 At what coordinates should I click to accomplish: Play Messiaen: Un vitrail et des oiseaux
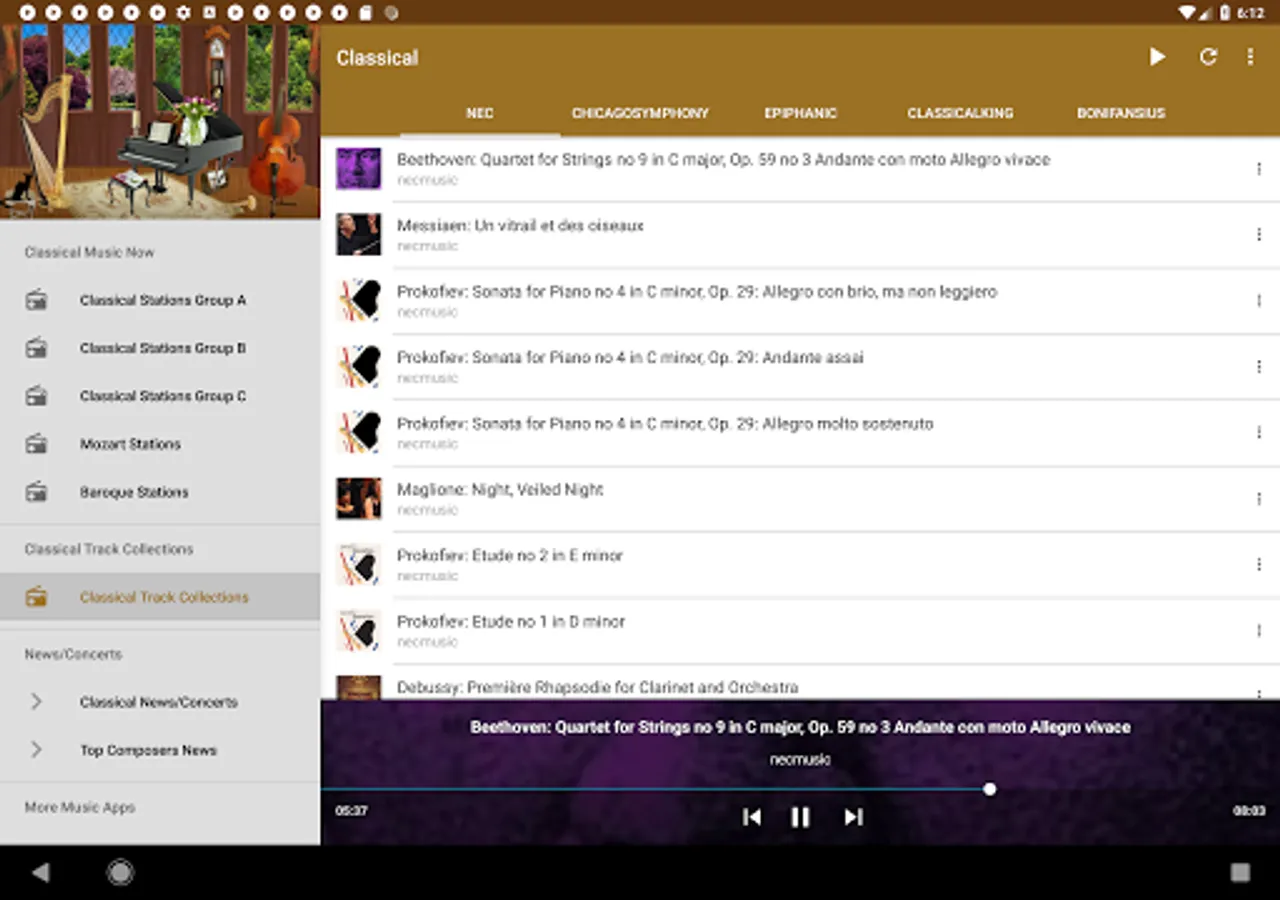800,235
